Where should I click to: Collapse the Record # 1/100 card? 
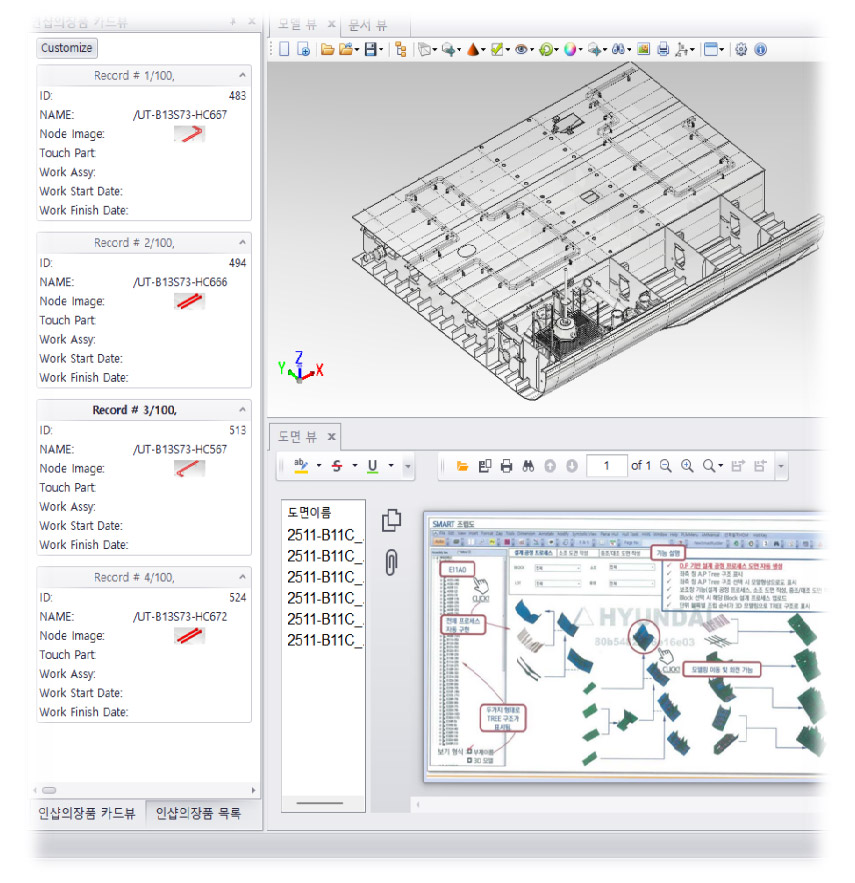(x=243, y=75)
